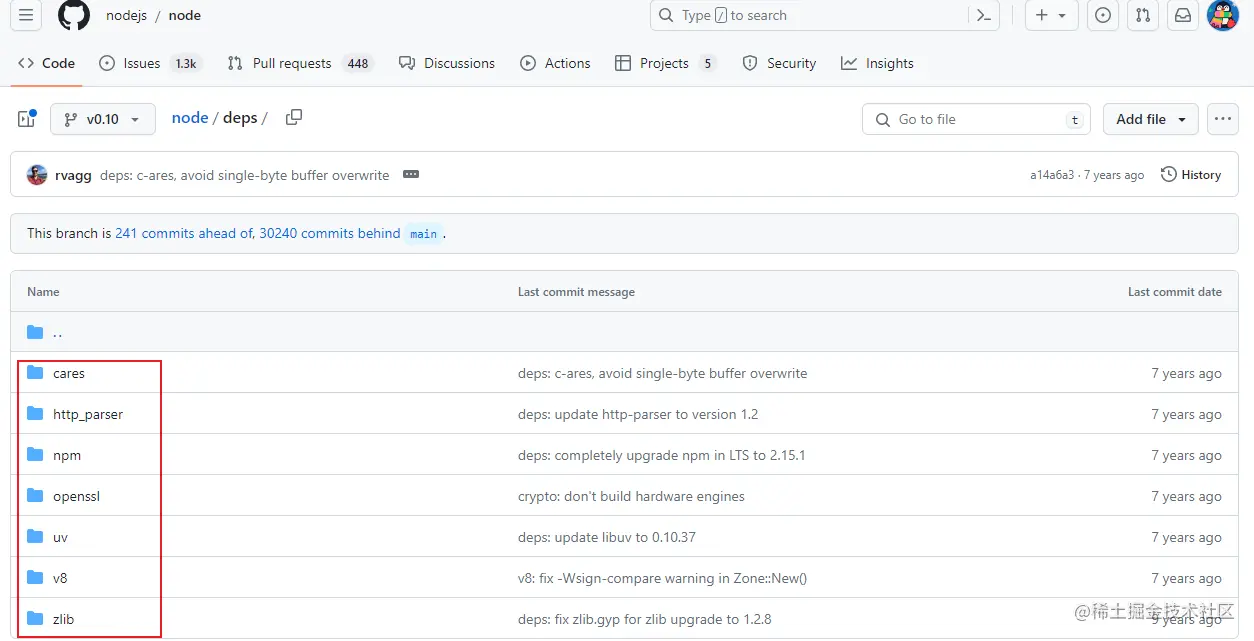Open rvagg author avatar
This screenshot has width=1254, height=641.
[x=37, y=175]
